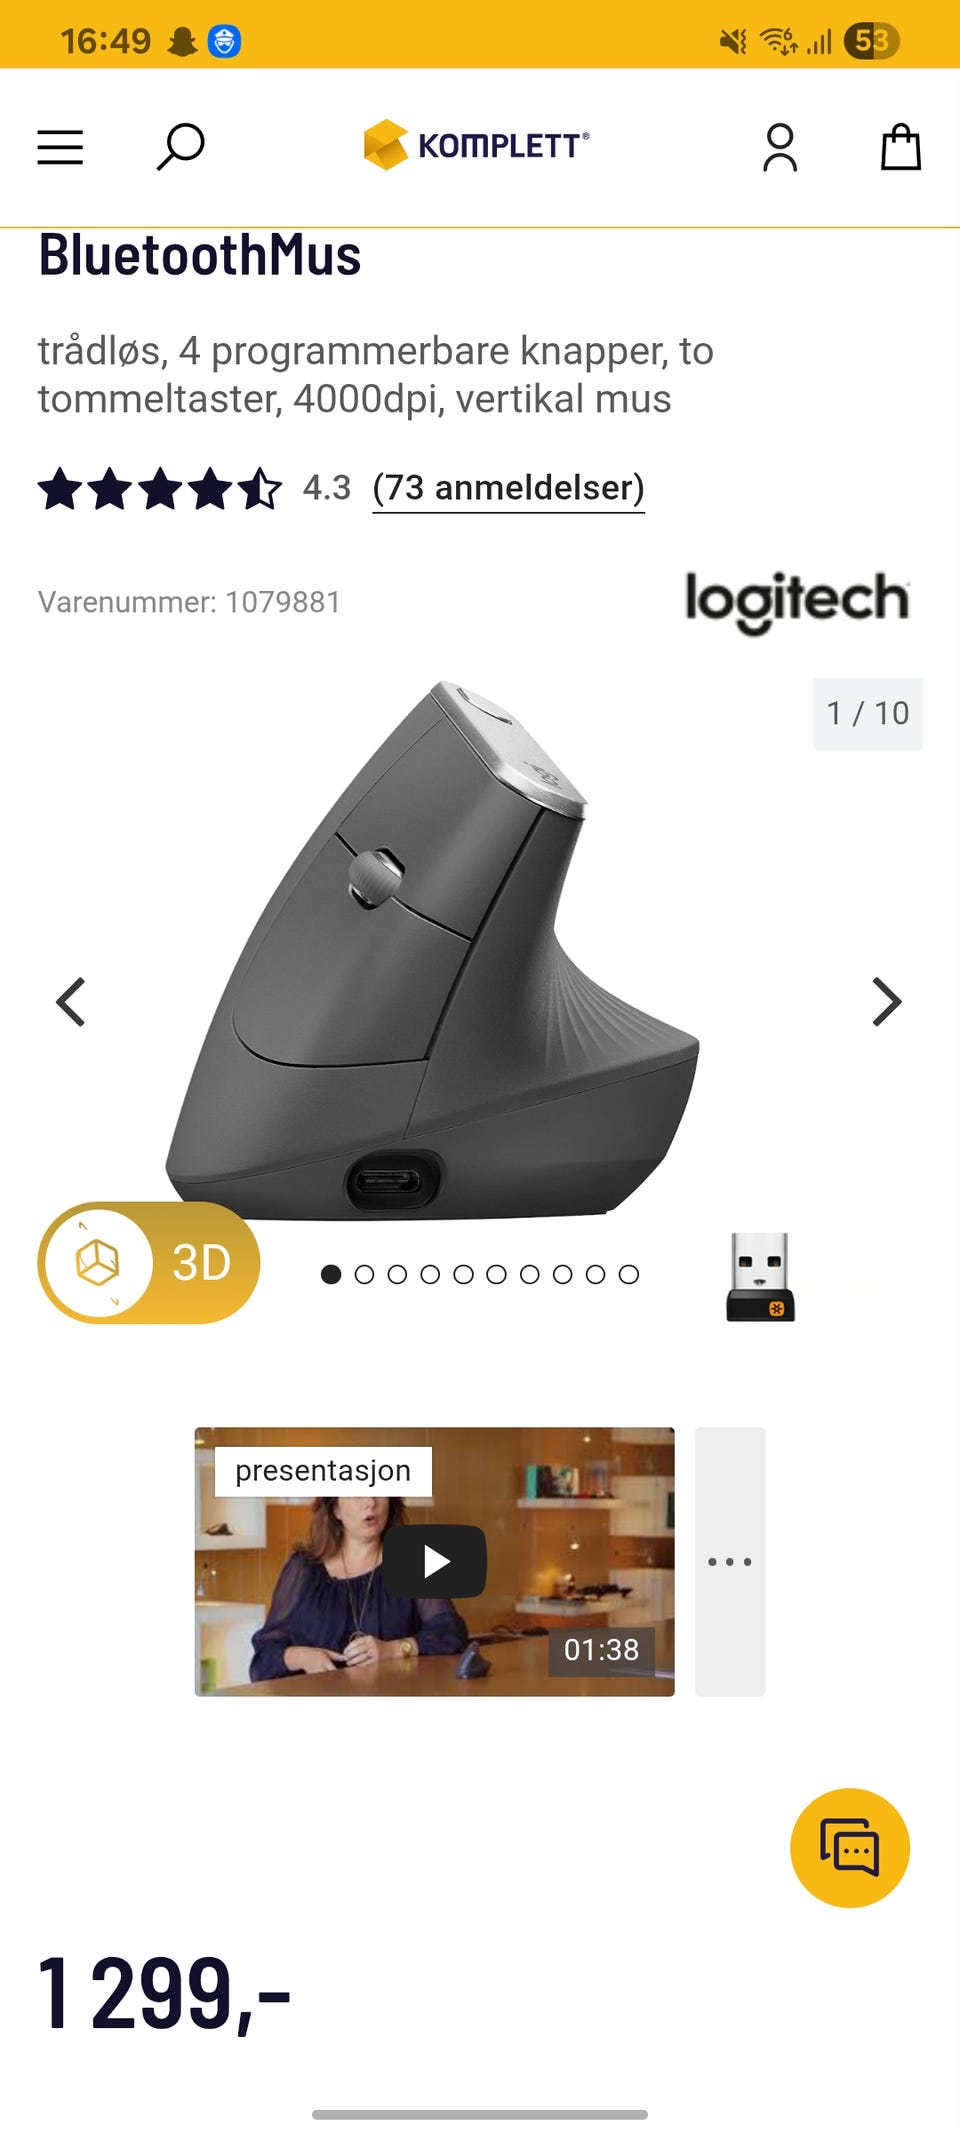Select the last image carousel dot
Image resolution: width=960 pixels, height=2133 pixels.
click(628, 1274)
